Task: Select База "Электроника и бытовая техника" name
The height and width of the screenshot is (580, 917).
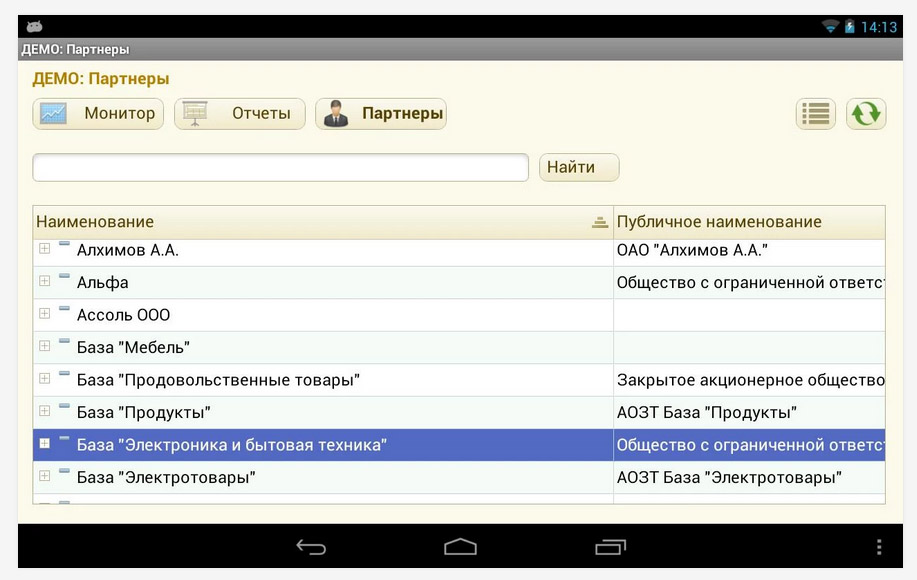Action: (232, 445)
